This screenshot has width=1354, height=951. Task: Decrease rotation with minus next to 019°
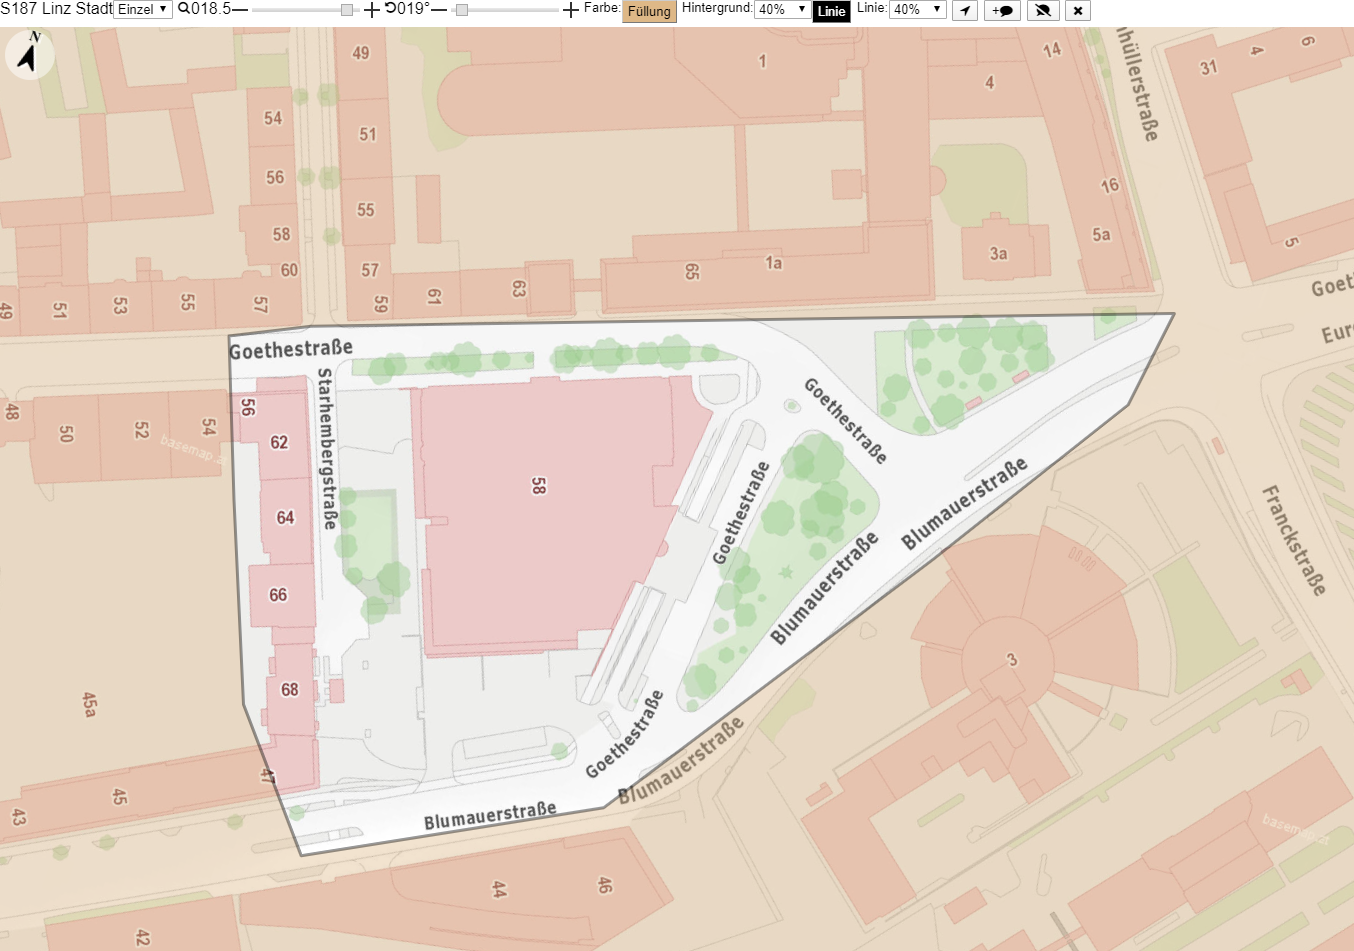pyautogui.click(x=438, y=9)
